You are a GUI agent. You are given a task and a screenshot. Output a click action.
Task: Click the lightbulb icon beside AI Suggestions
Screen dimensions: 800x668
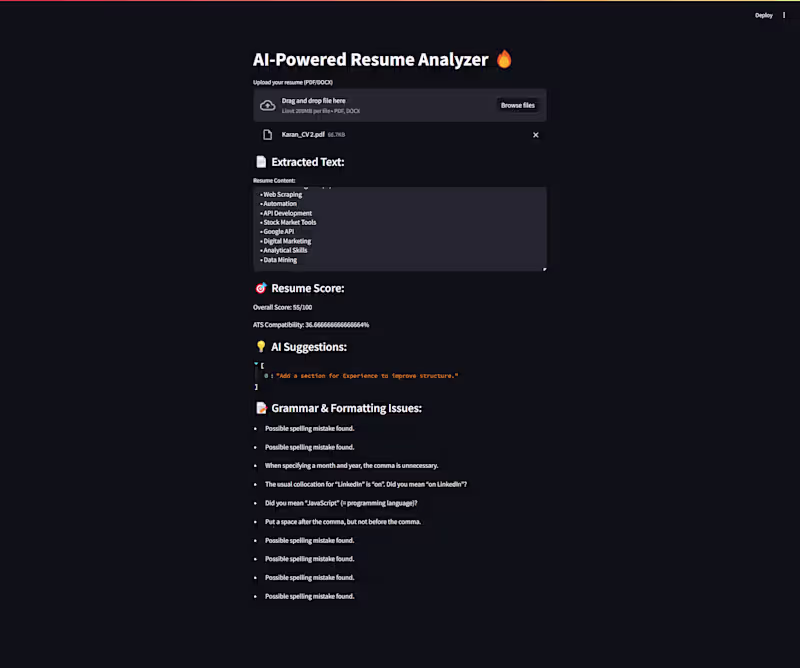261,347
